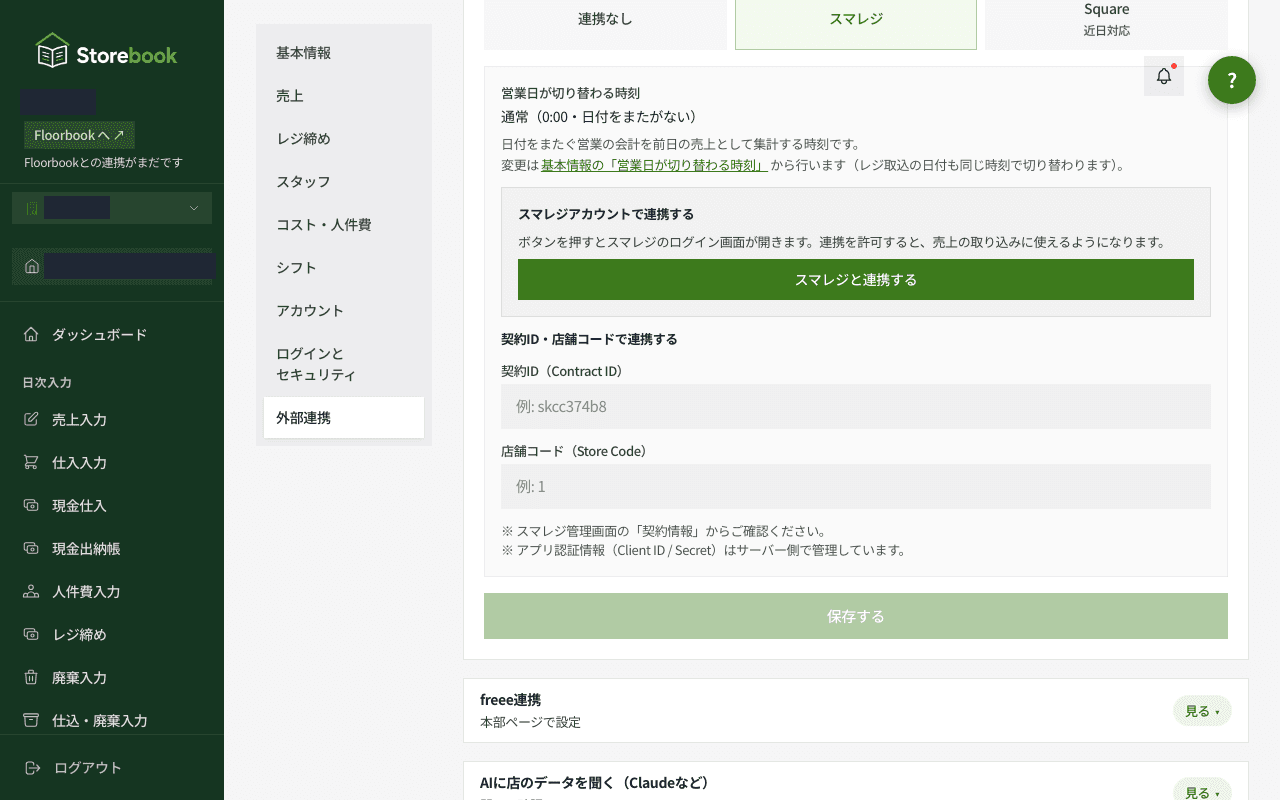Select the Square option
Viewport: 1280px width, 800px height.
click(x=1106, y=20)
